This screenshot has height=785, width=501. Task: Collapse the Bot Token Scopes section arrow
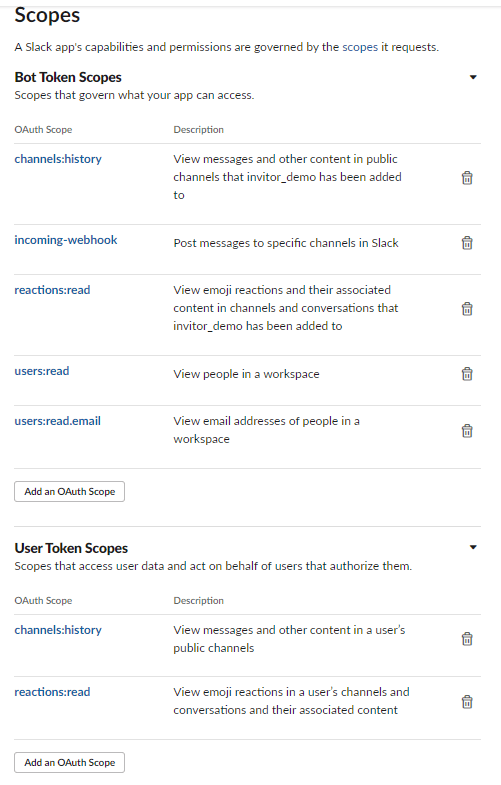[473, 77]
